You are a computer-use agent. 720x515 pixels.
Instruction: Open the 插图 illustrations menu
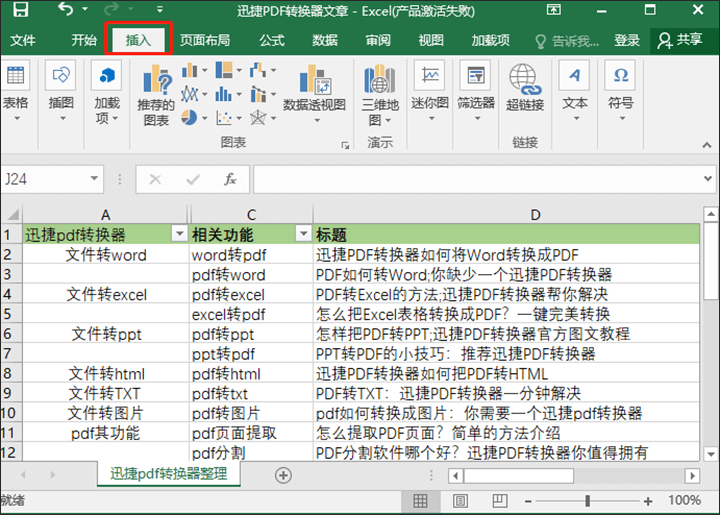(61, 92)
